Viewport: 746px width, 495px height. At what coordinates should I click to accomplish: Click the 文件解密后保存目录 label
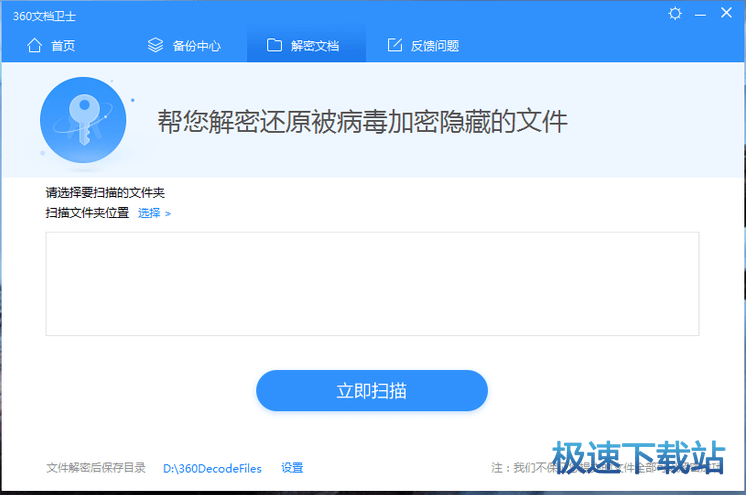tap(96, 468)
